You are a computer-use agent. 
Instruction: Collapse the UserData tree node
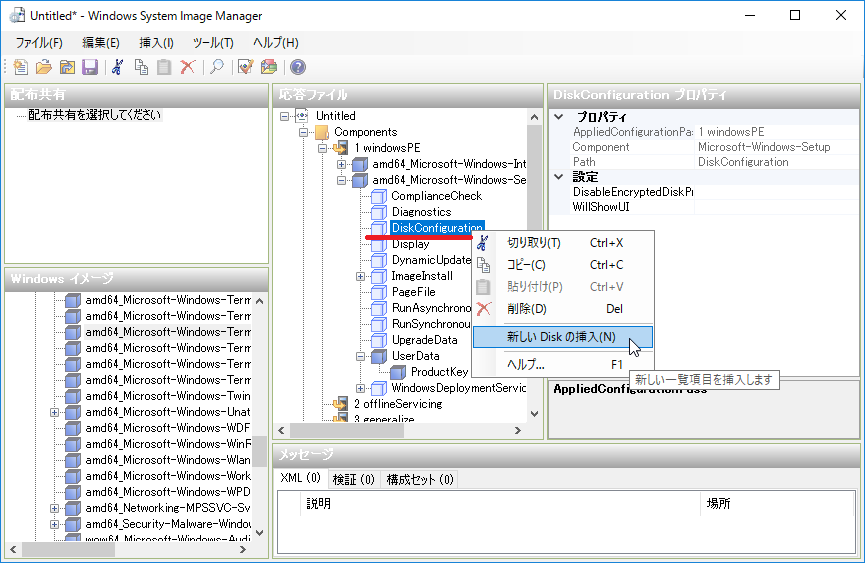pos(361,356)
